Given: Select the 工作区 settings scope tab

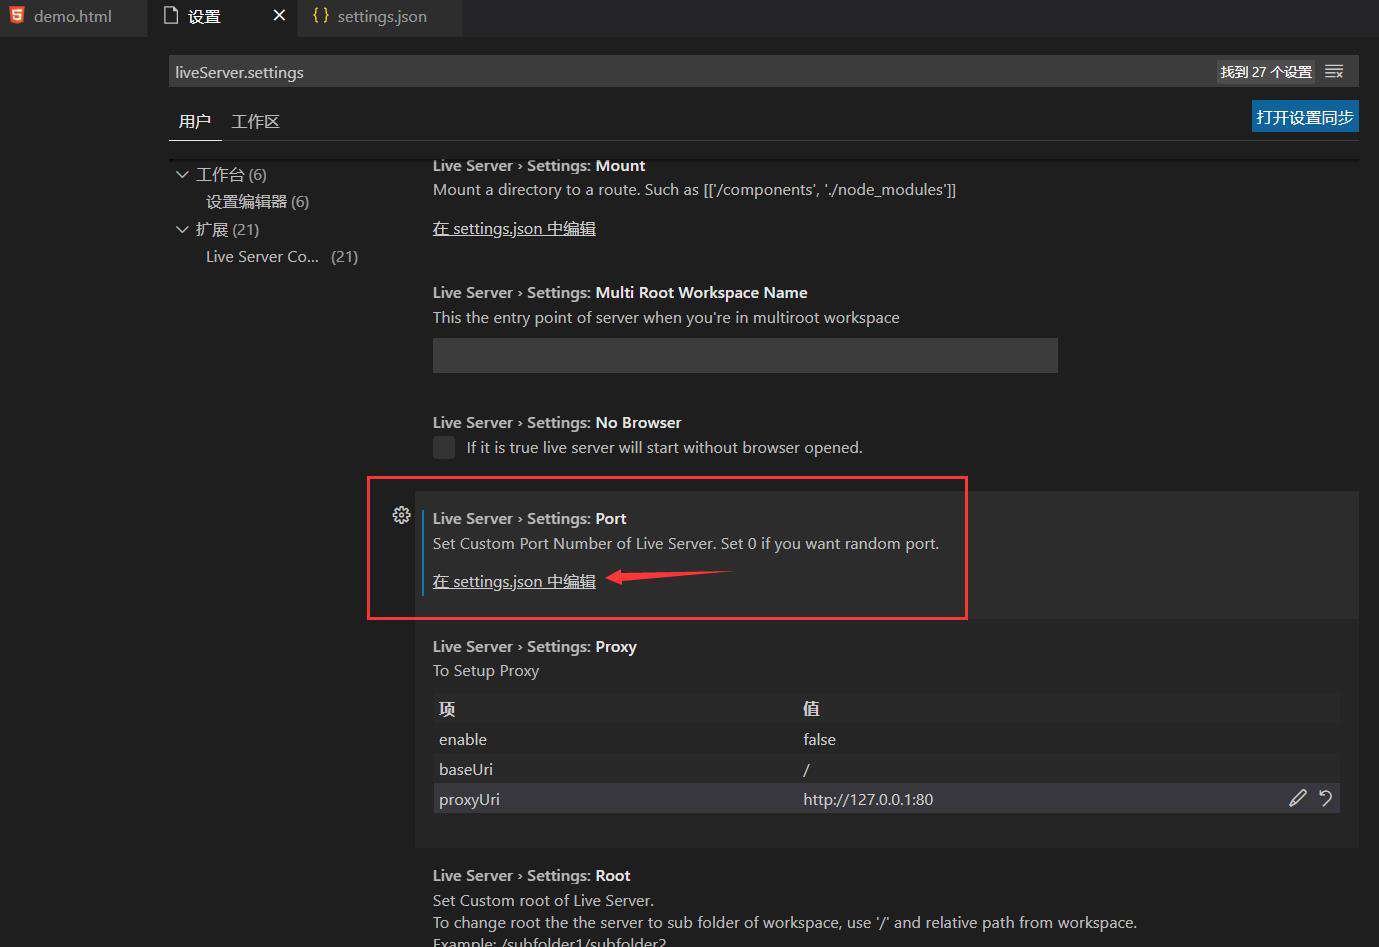Looking at the screenshot, I should tap(256, 122).
